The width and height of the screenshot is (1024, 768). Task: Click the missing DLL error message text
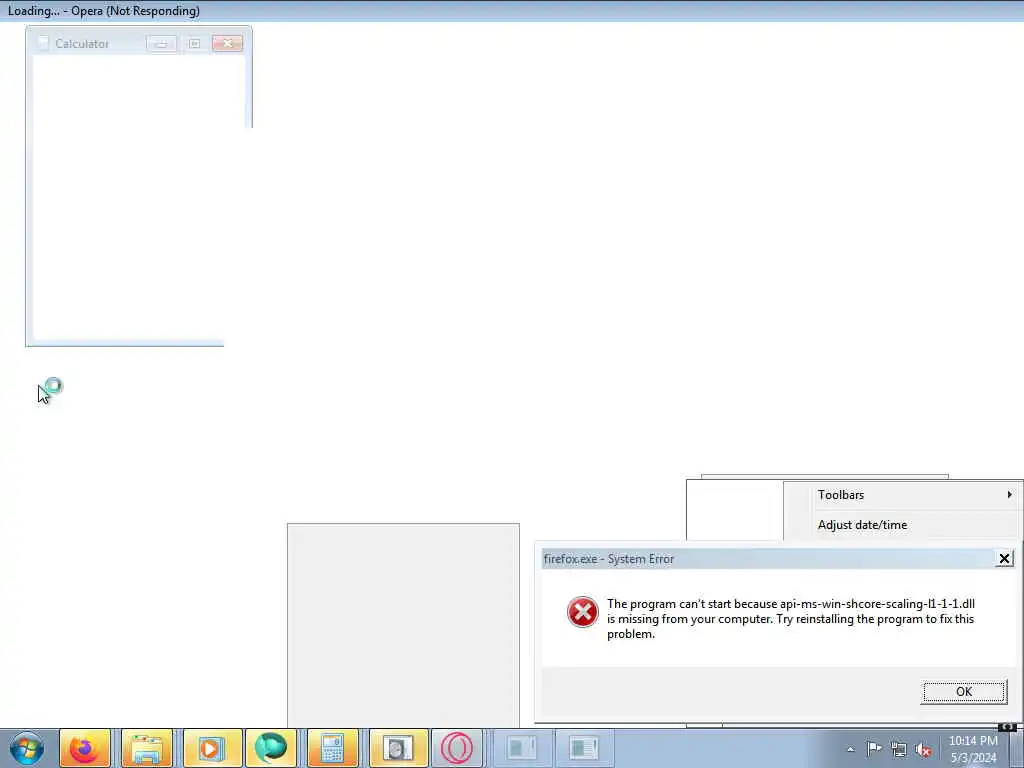(x=791, y=618)
